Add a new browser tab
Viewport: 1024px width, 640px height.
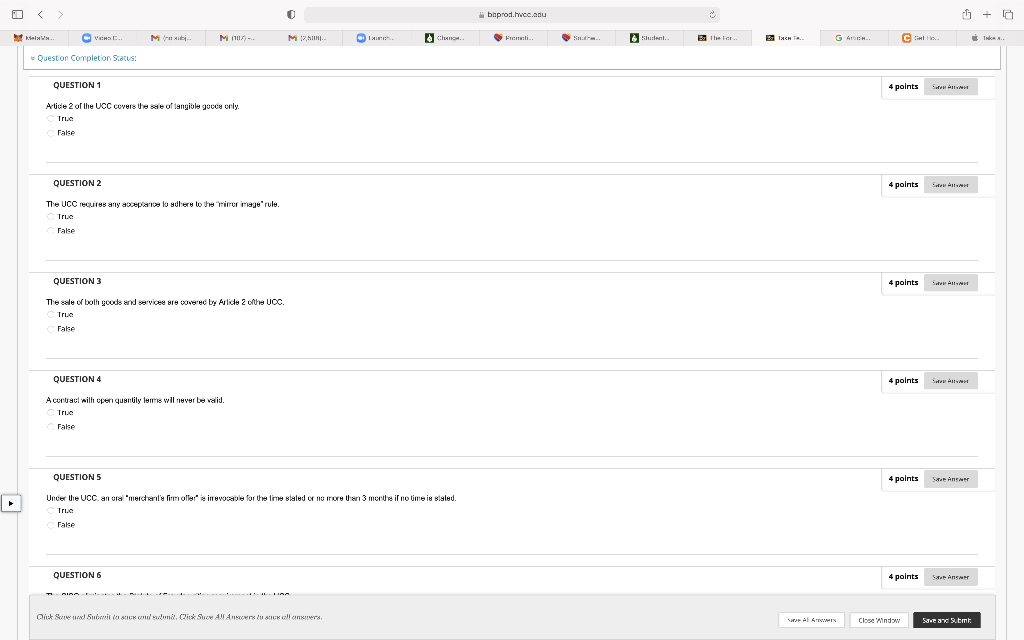point(987,14)
